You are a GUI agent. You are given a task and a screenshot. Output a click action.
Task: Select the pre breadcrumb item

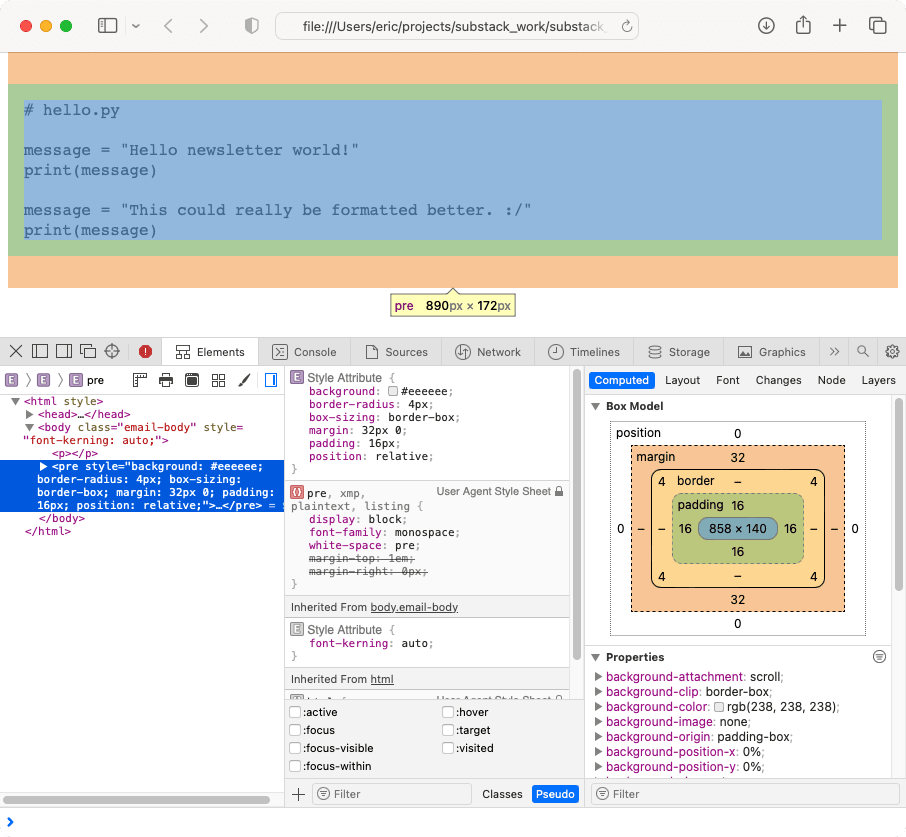[87, 380]
